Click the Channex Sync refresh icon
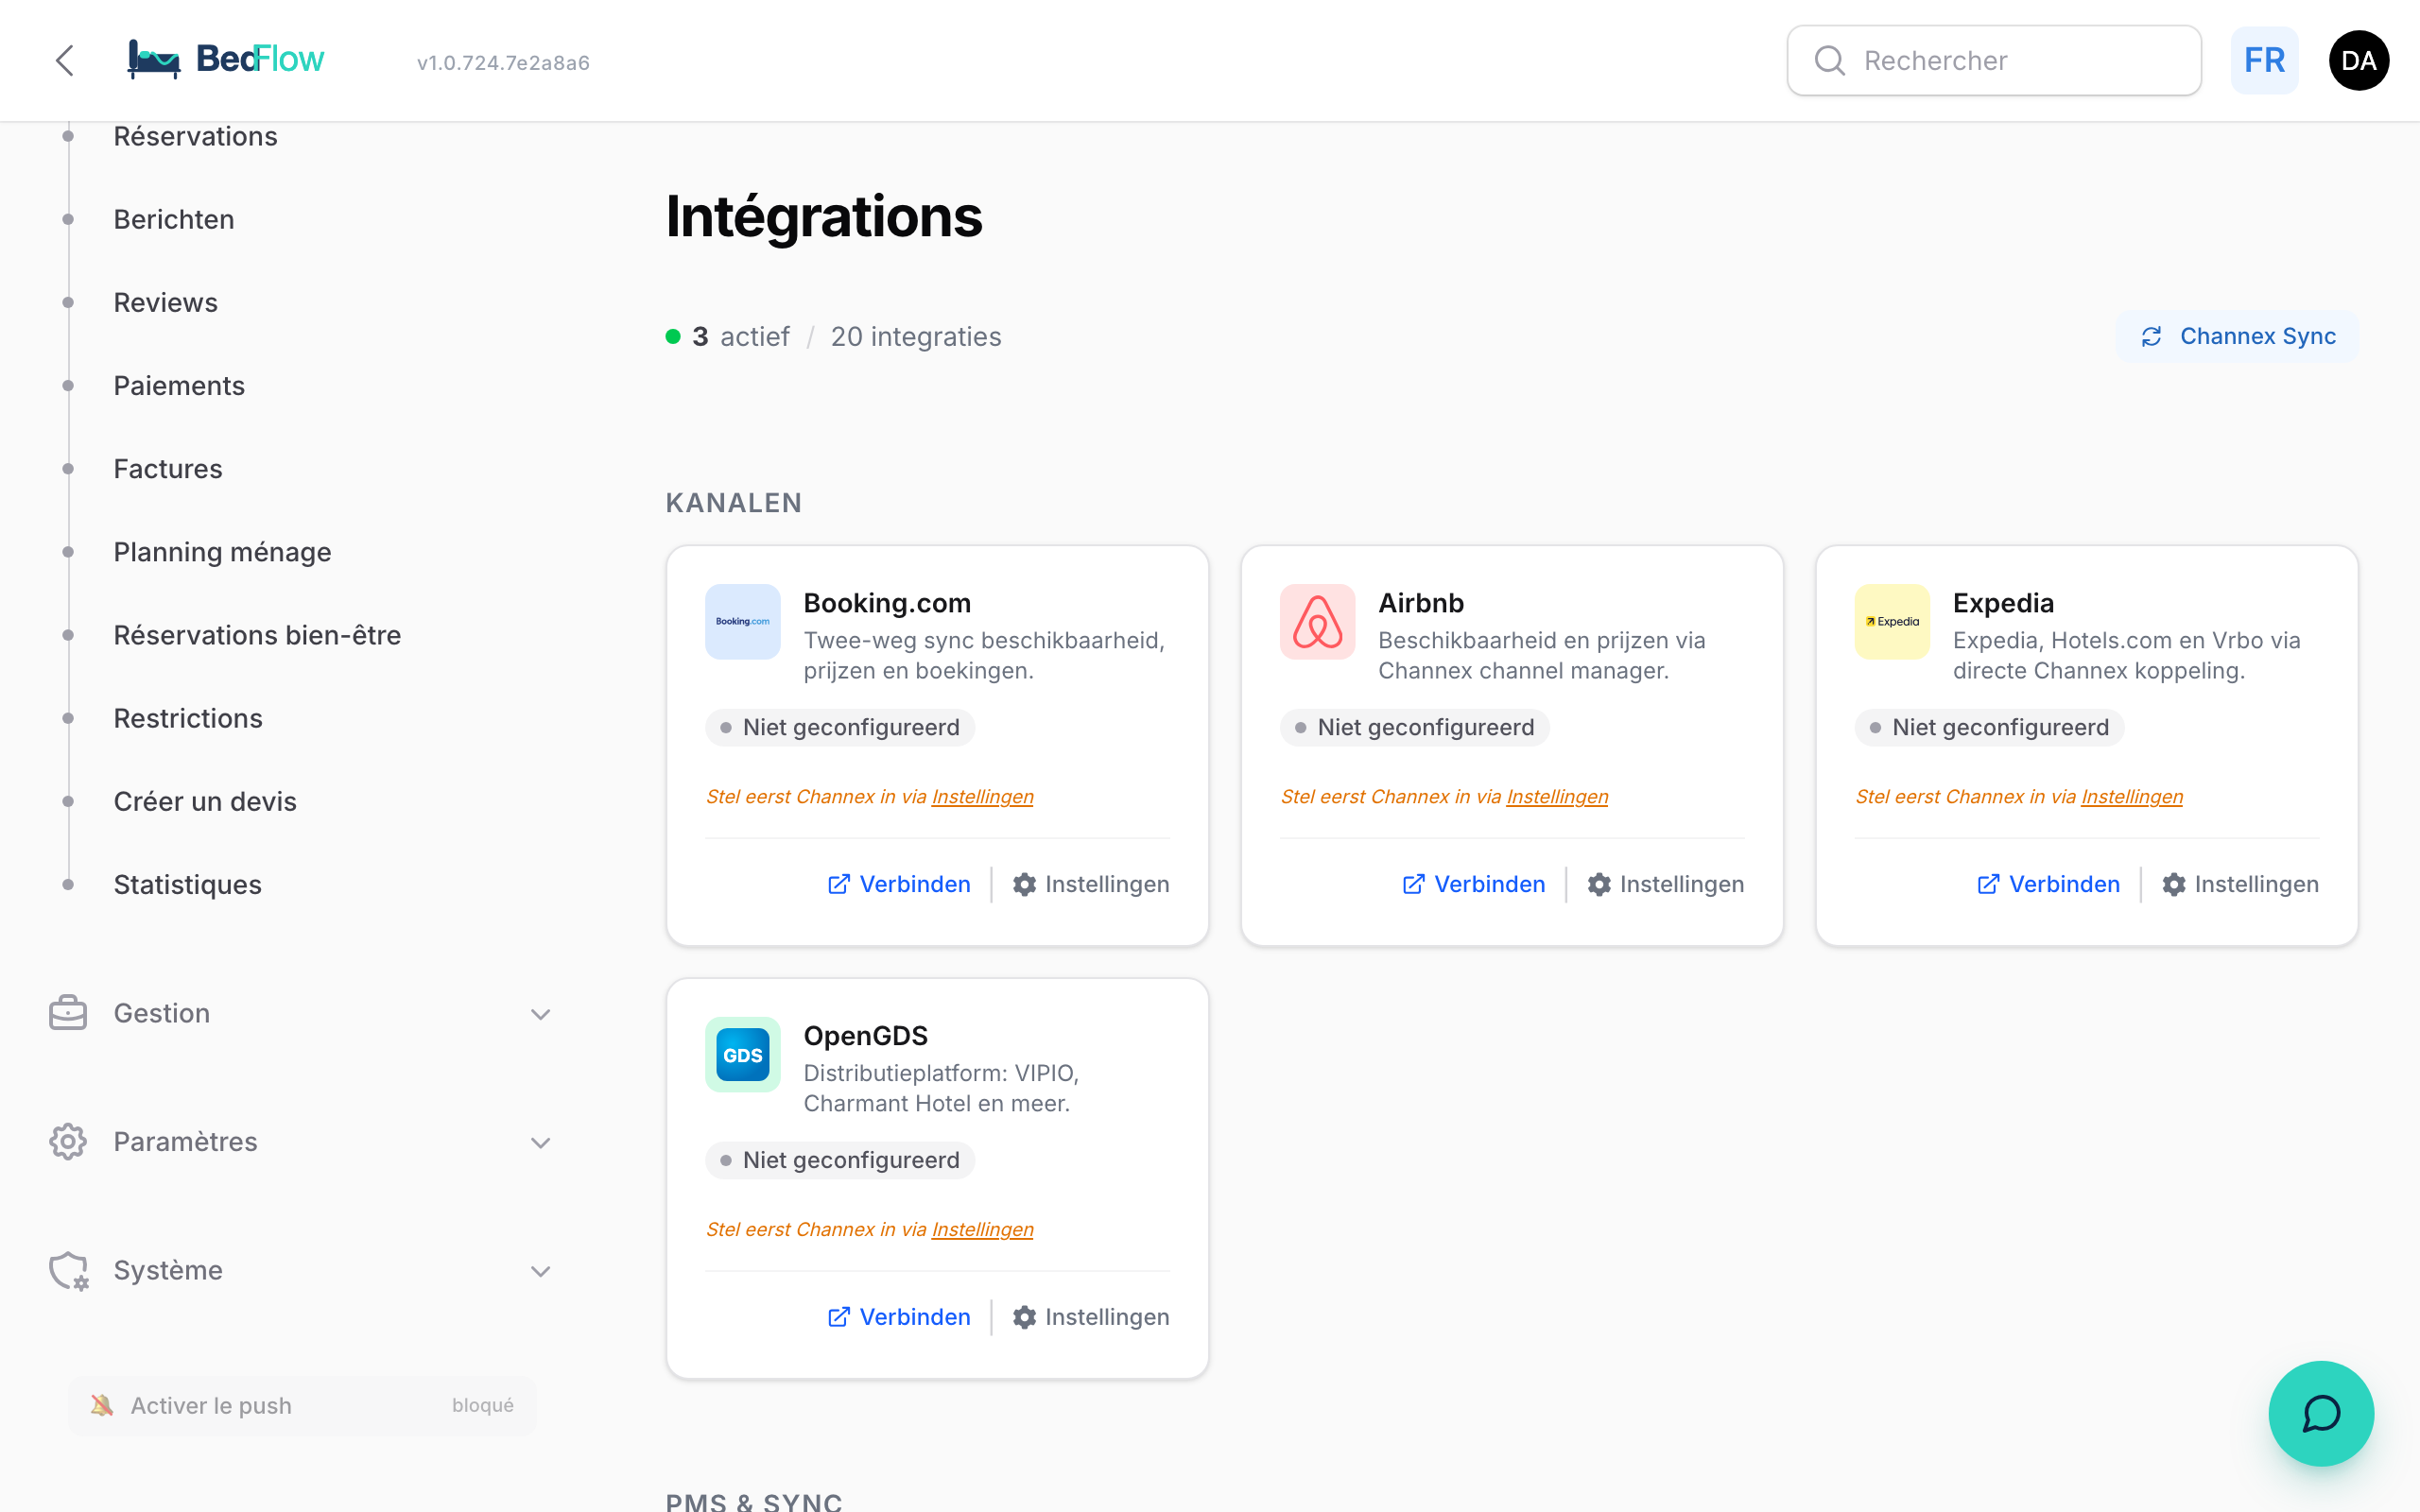Viewport: 2420px width, 1512px height. click(x=2151, y=337)
